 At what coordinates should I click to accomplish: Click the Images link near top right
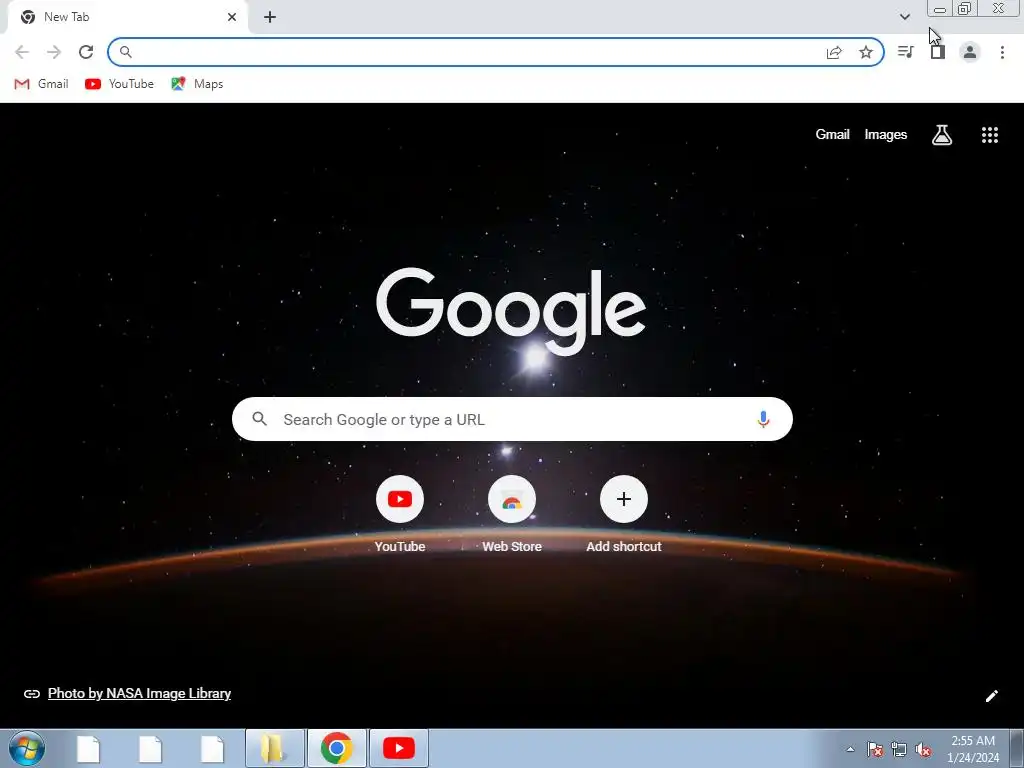click(x=886, y=135)
